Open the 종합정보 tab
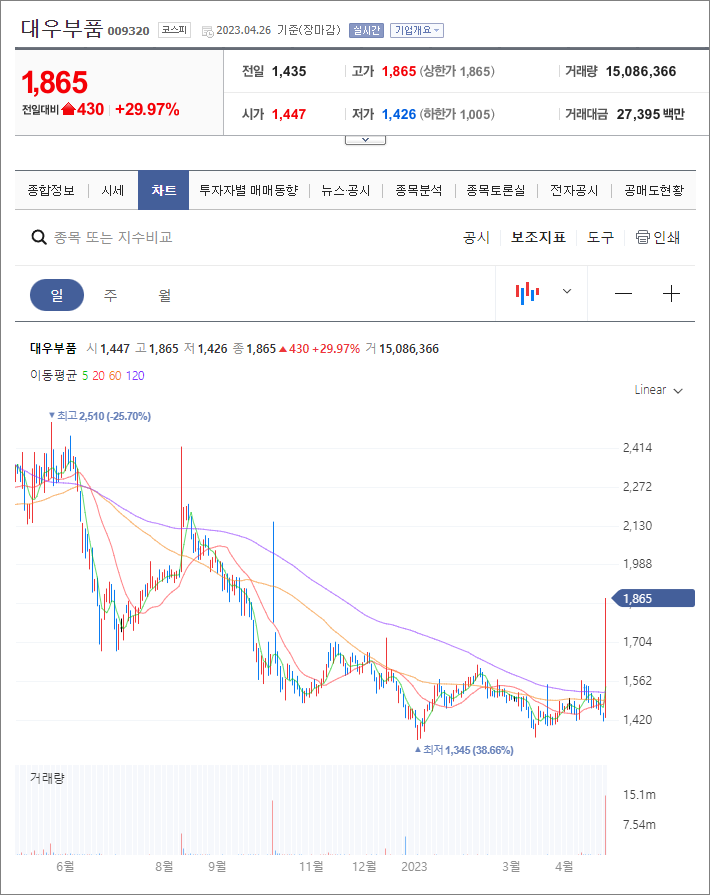The width and height of the screenshot is (710, 895). tap(51, 191)
